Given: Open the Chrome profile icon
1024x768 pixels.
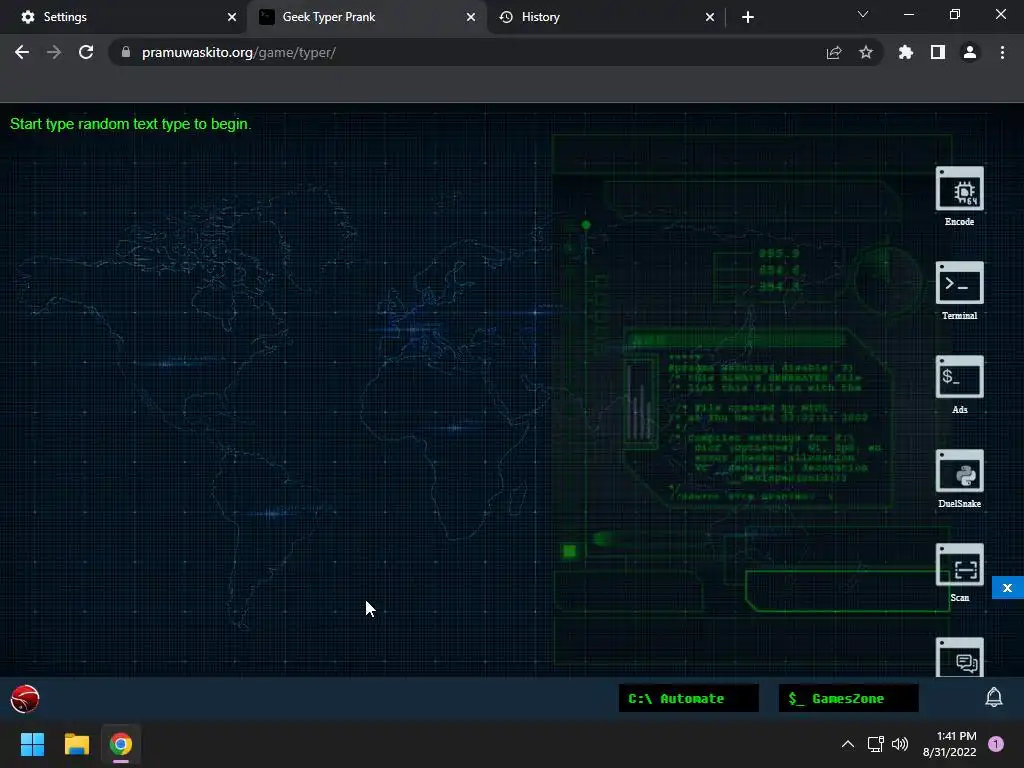Looking at the screenshot, I should (970, 52).
